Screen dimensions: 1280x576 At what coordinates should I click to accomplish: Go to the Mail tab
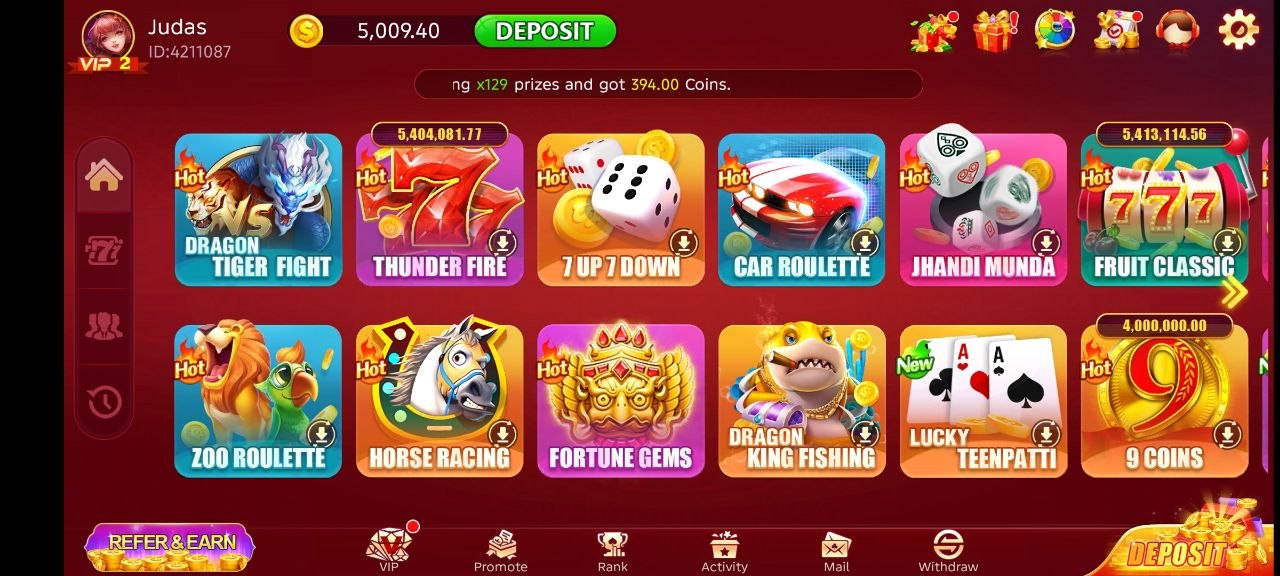pos(836,551)
